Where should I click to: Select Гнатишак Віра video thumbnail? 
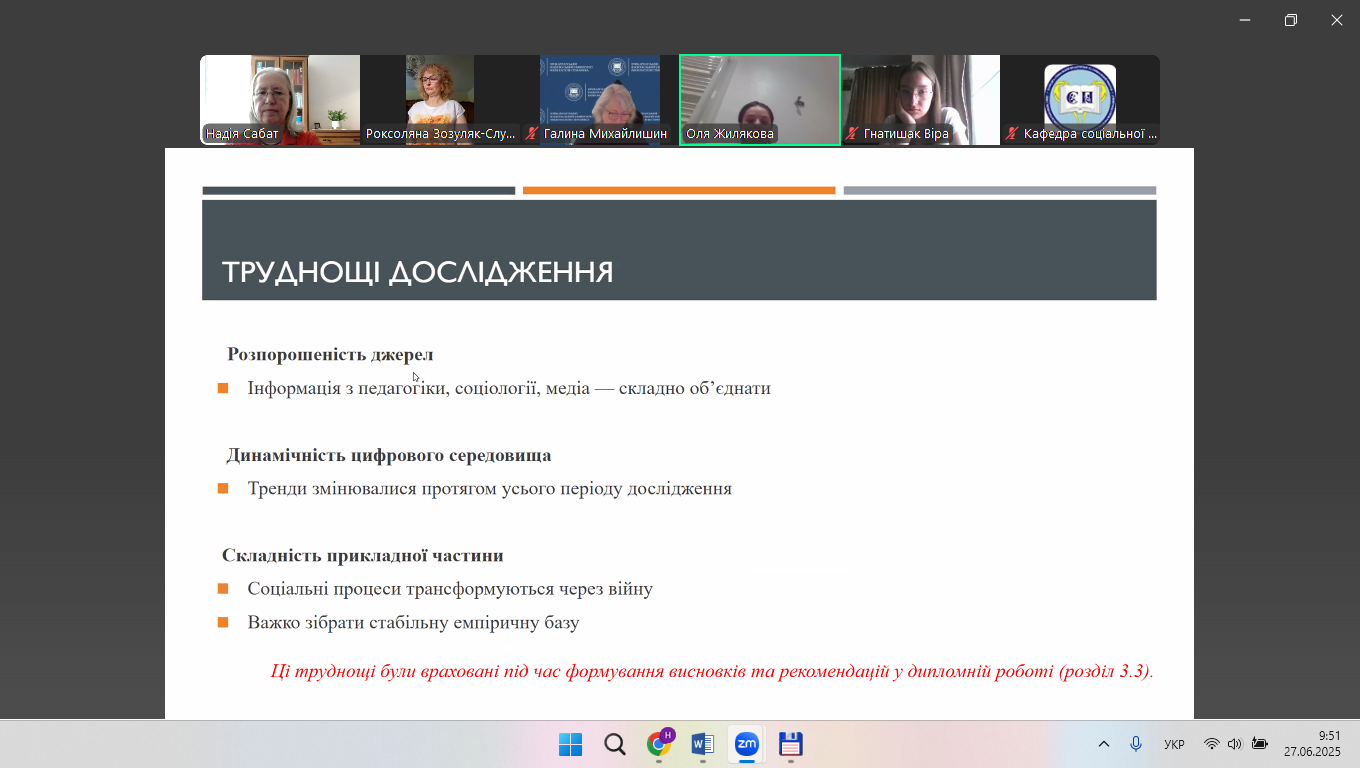click(920, 100)
